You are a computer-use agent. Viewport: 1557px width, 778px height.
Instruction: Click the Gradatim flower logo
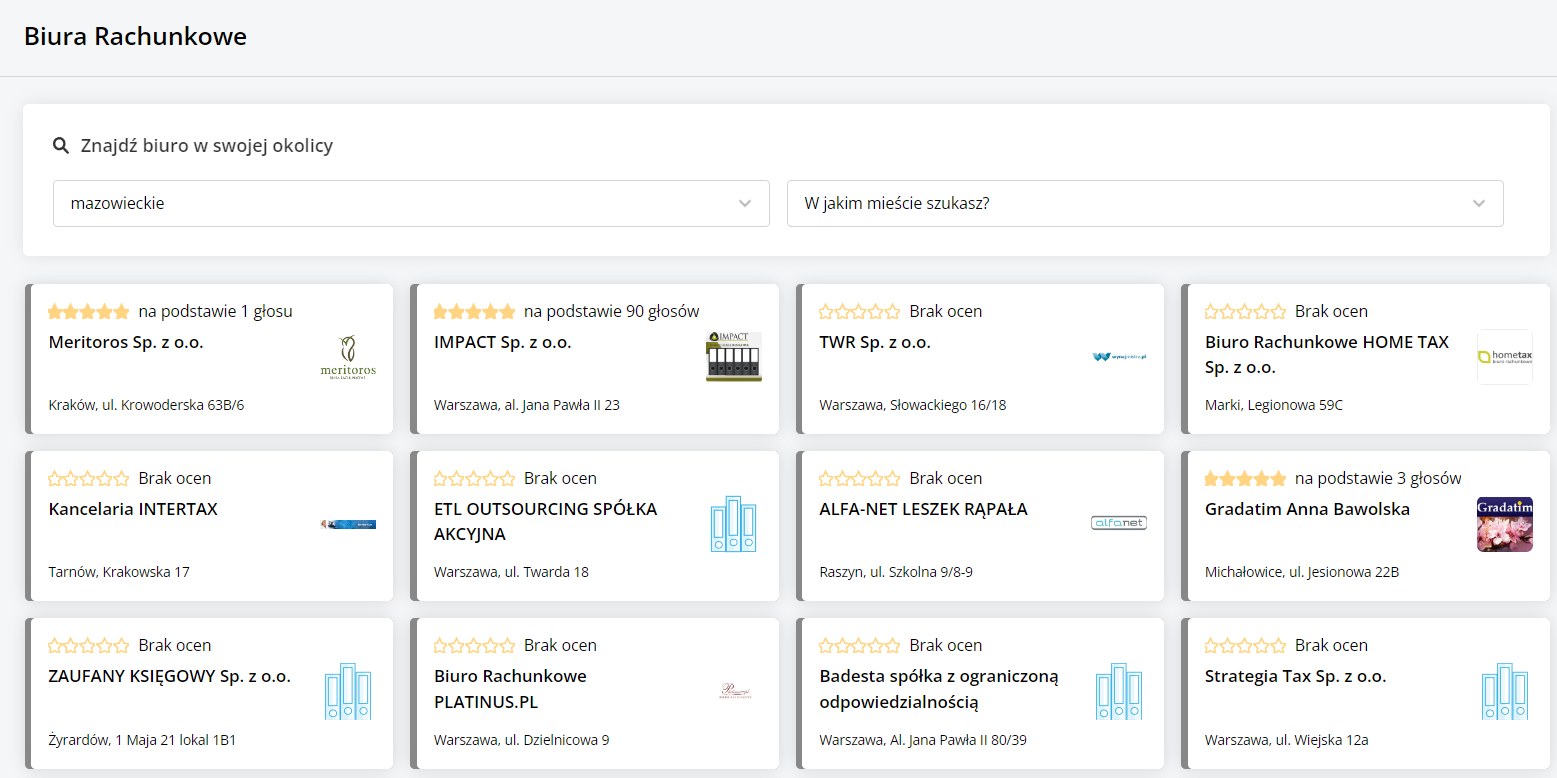coord(1504,524)
